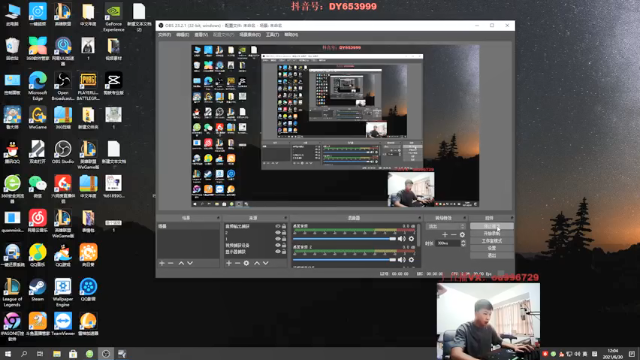The height and width of the screenshot is (360, 640).
Task: Select the scene entry in scenes list
Action: [x=188, y=226]
